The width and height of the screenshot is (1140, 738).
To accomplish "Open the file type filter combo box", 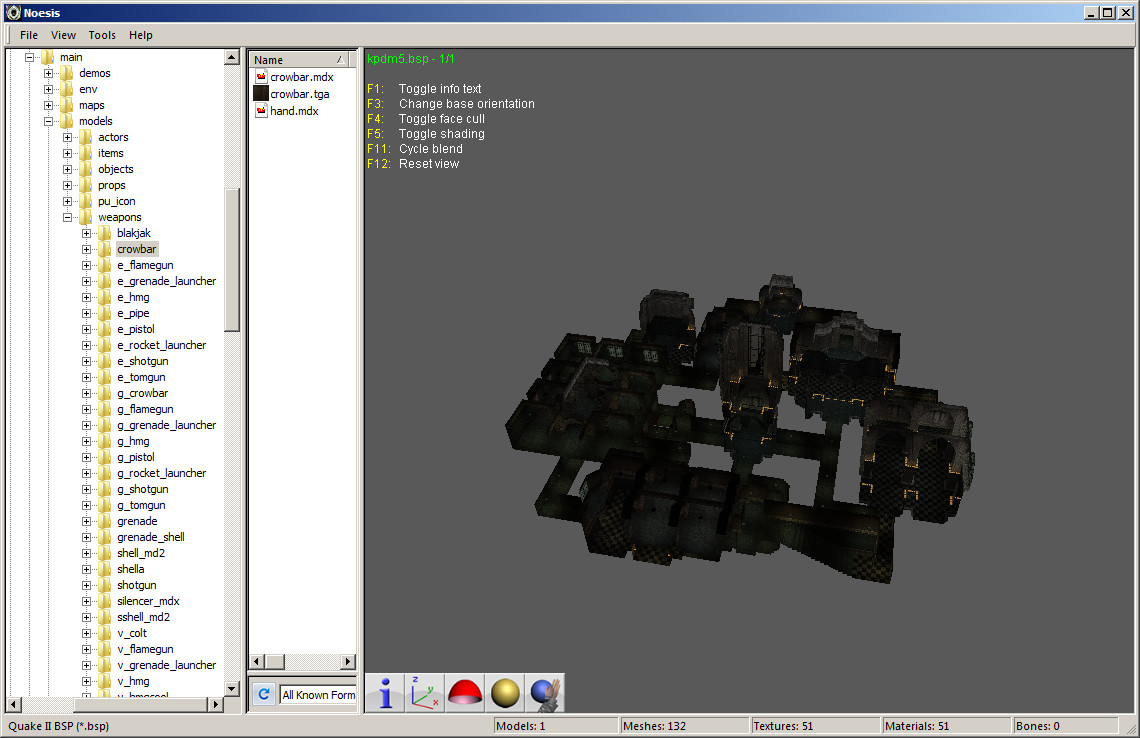I will click(318, 694).
